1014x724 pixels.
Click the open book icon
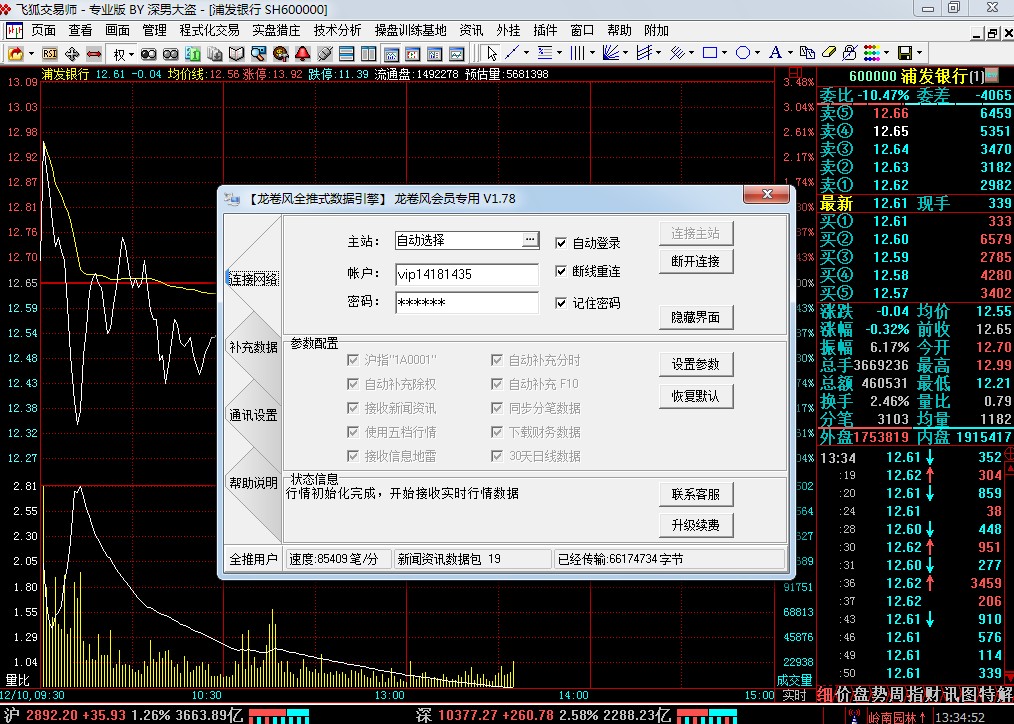237,54
